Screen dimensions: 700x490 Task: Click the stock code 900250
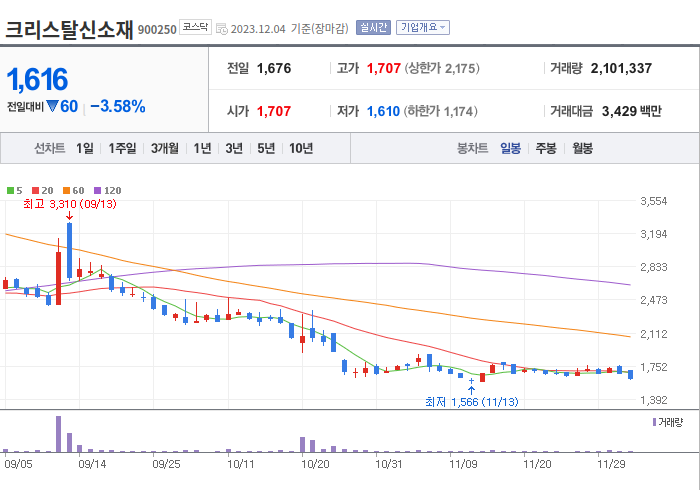click(157, 30)
